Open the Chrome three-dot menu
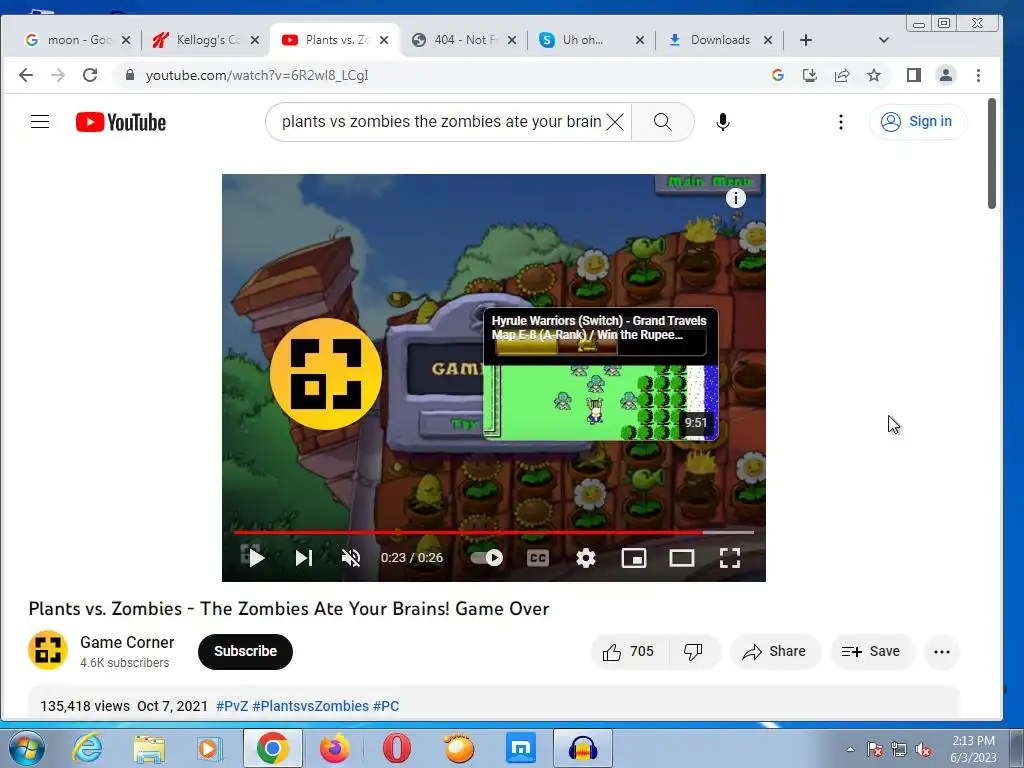The image size is (1024, 768). click(978, 75)
